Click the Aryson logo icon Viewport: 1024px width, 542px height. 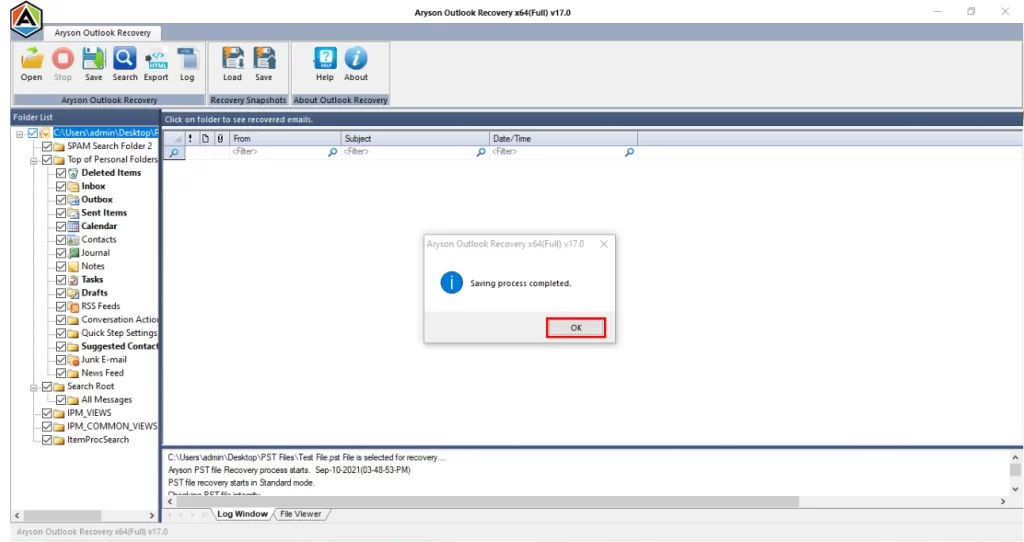pyautogui.click(x=26, y=19)
